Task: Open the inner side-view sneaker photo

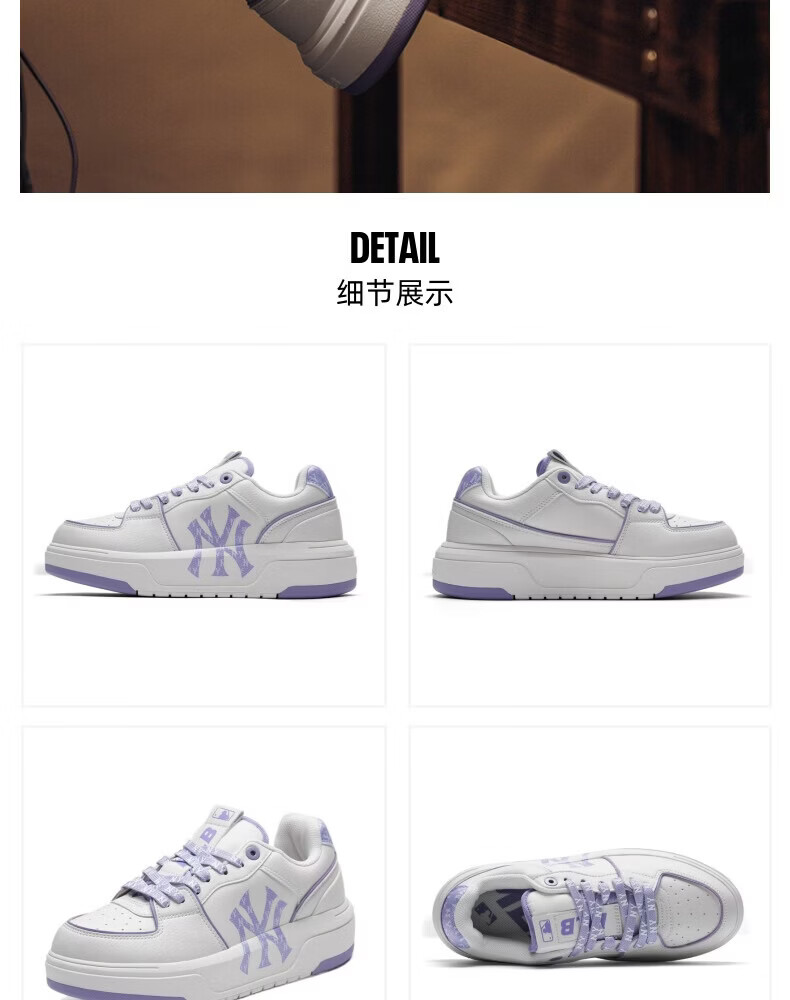Action: (x=590, y=525)
